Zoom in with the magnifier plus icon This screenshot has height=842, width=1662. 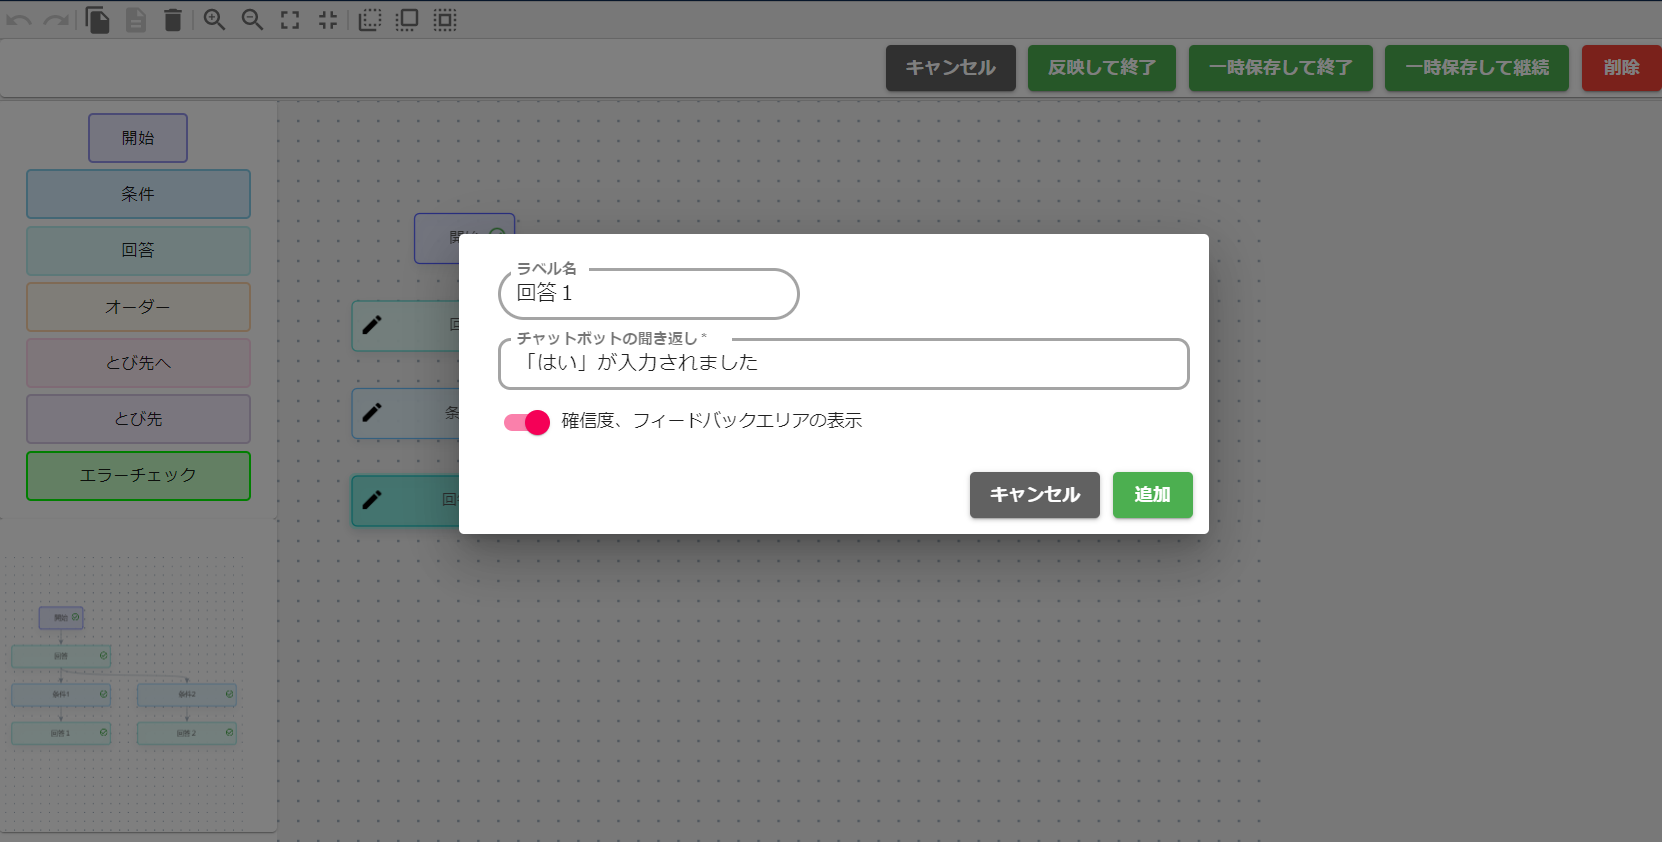(x=214, y=20)
